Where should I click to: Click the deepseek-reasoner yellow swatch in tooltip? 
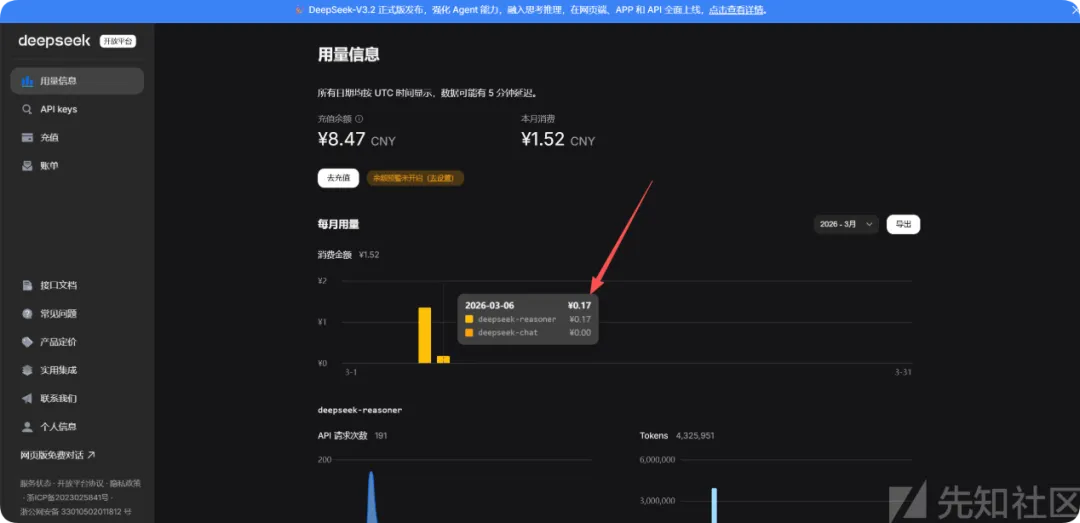tap(469, 319)
